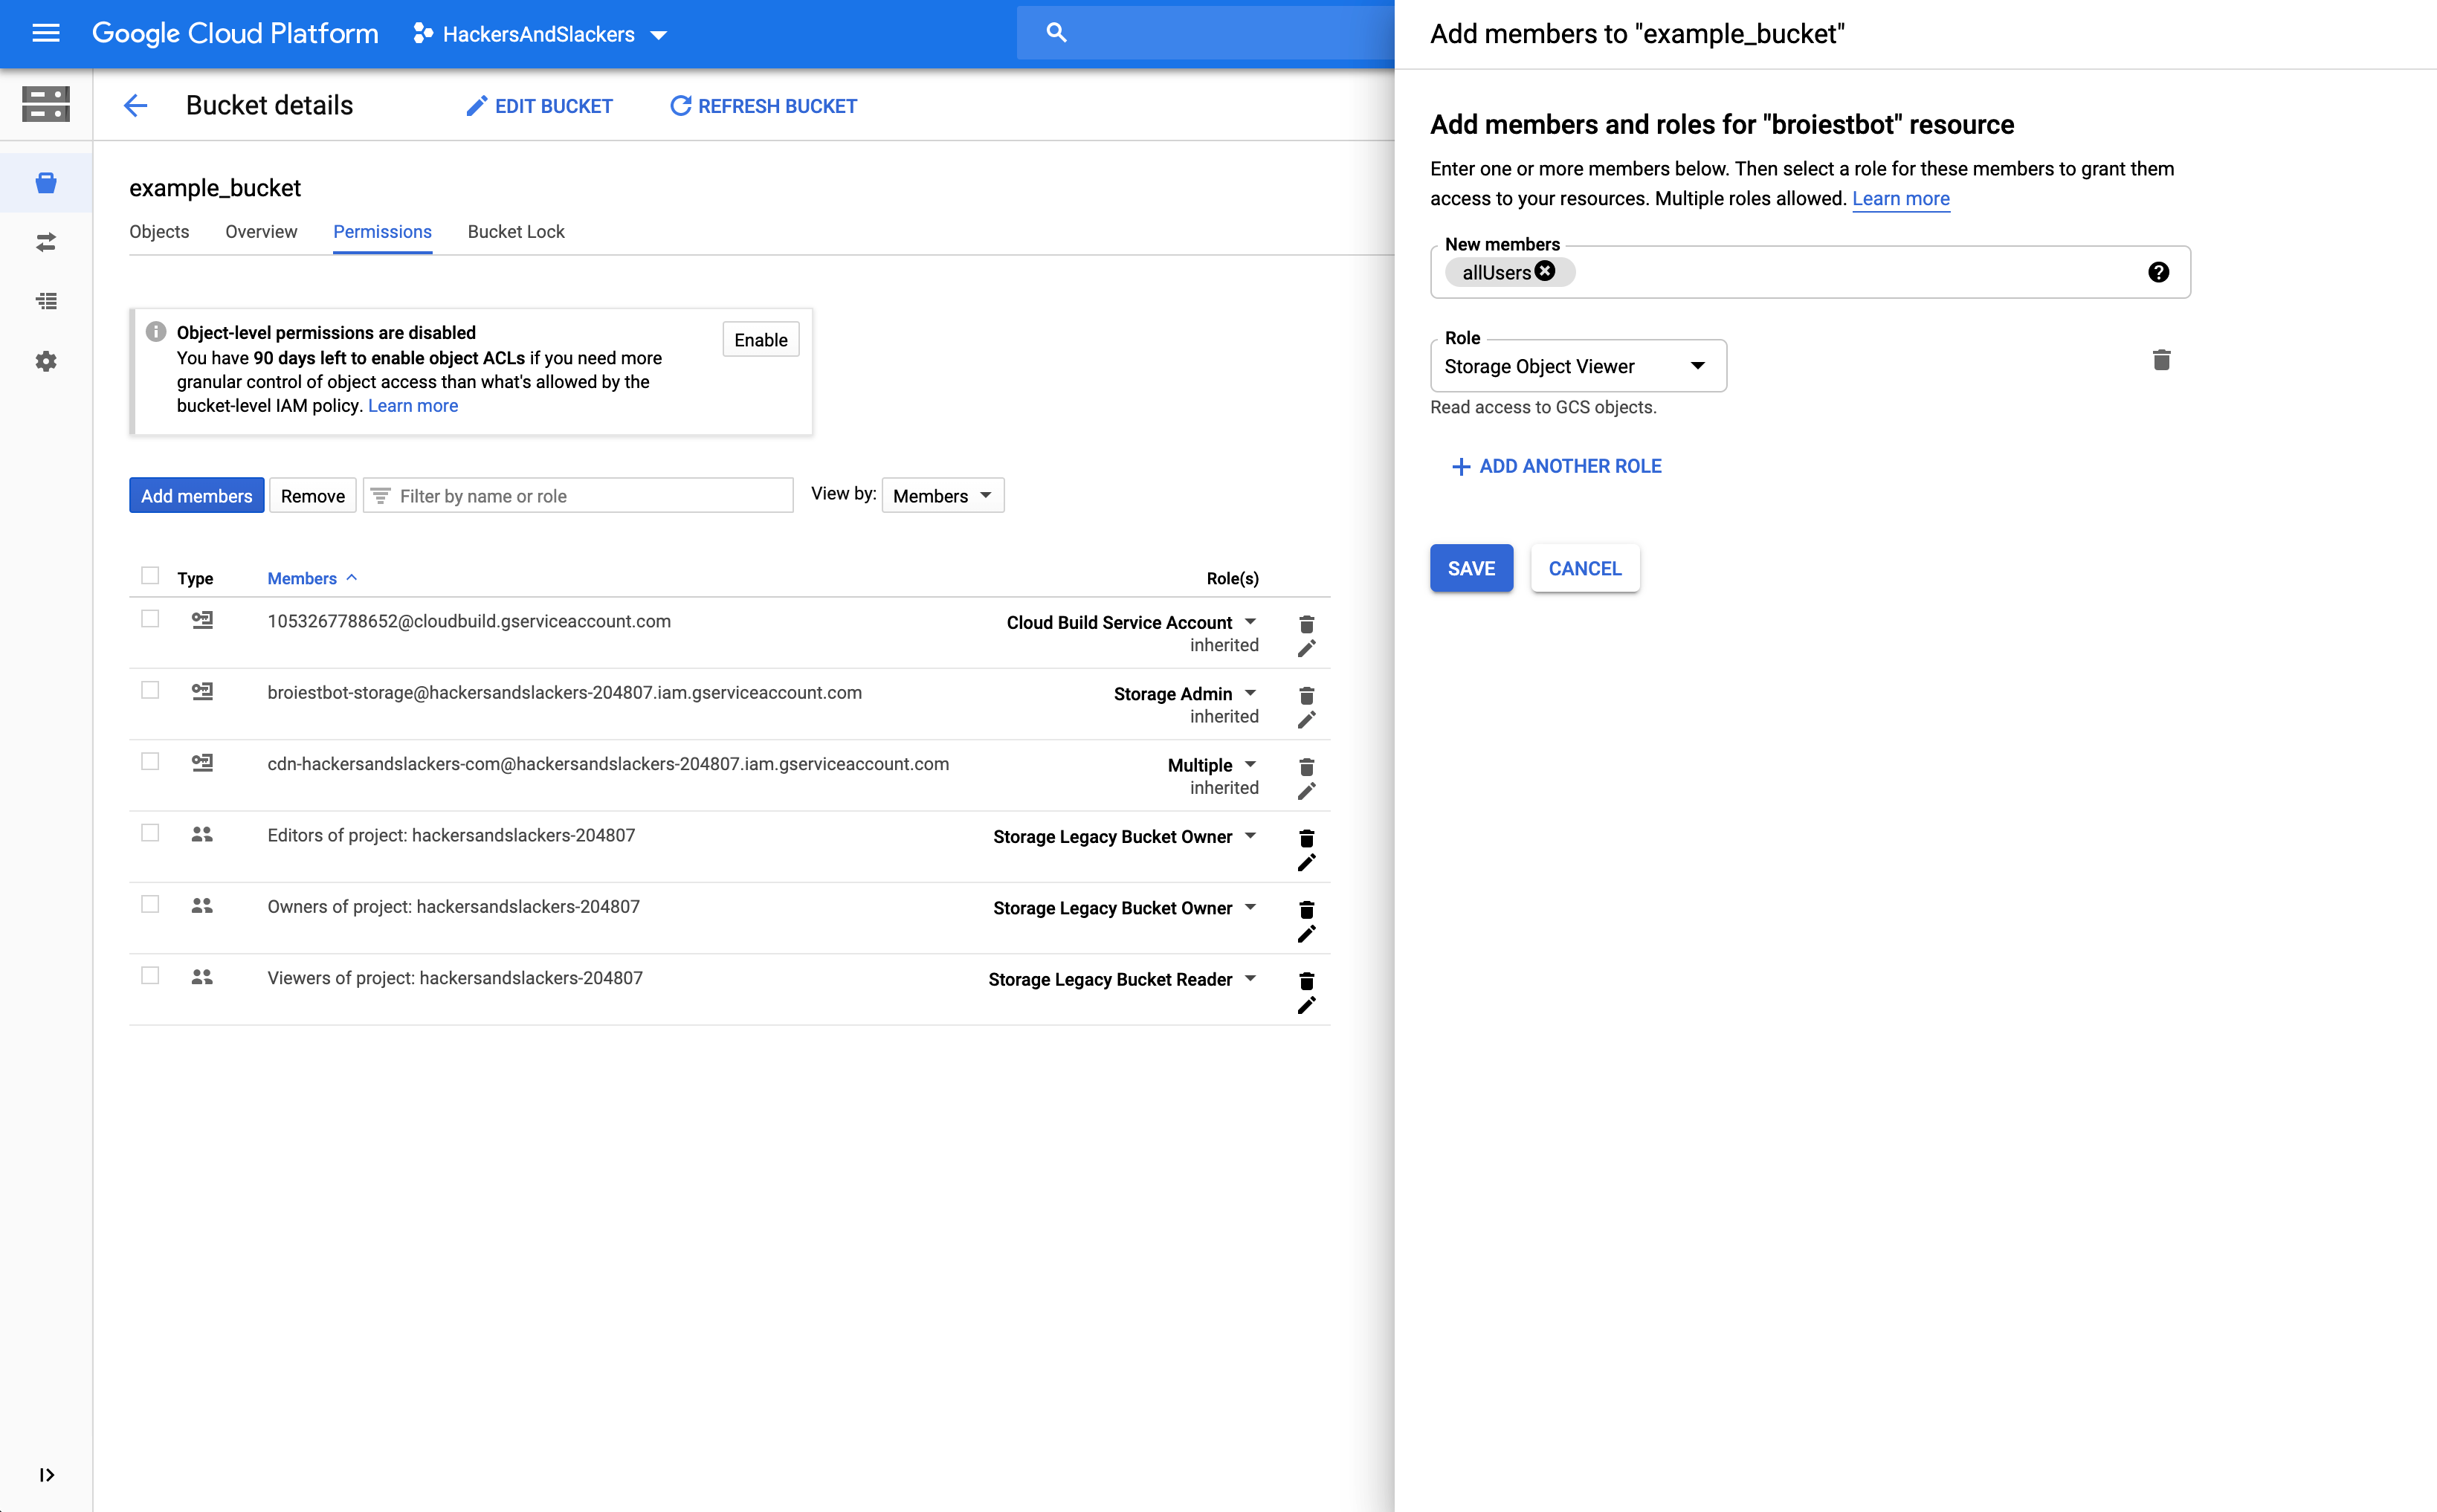Viewport: 2437px width, 1512px height.
Task: Cancel adding members
Action: pyautogui.click(x=1585, y=568)
